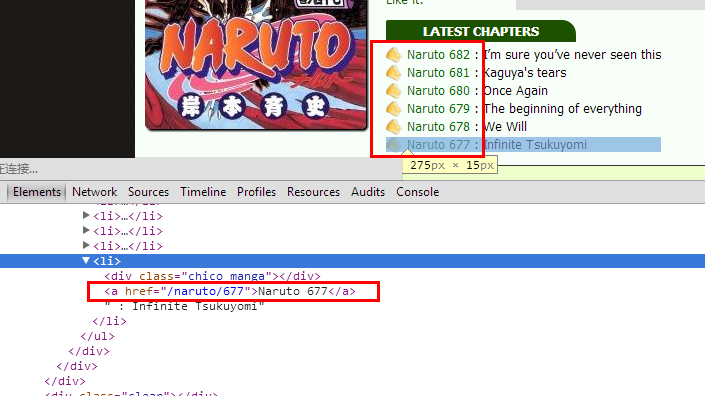Open the Naruto 679 chapter link
Viewport: 705px width, 396px height.
[x=438, y=109]
